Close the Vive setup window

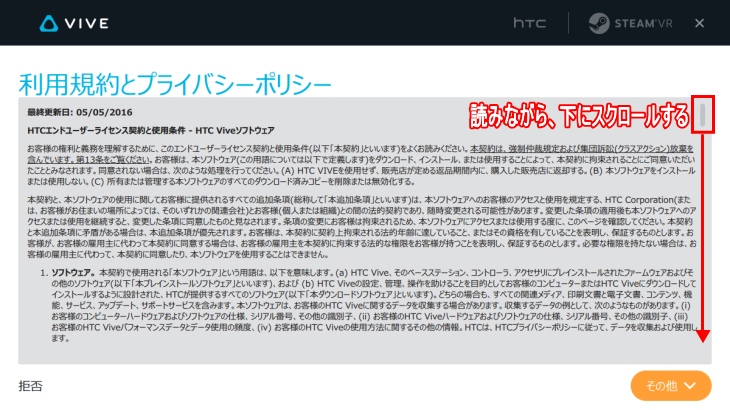click(699, 23)
